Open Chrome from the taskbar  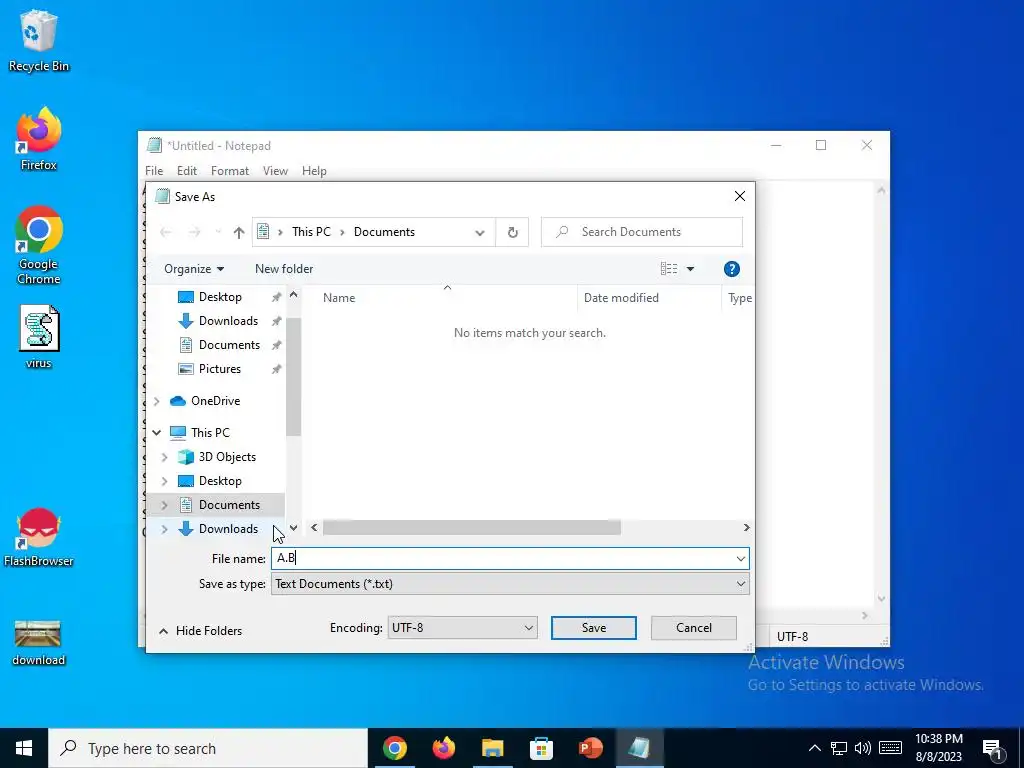[x=394, y=748]
